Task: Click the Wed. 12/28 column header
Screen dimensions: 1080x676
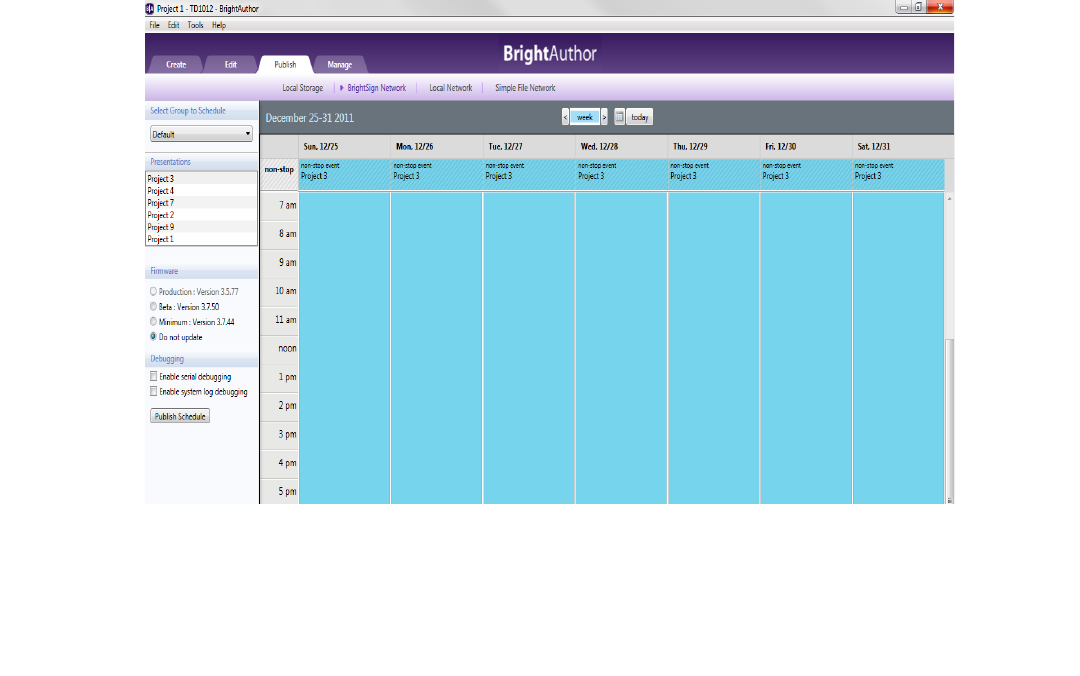Action: [621, 147]
